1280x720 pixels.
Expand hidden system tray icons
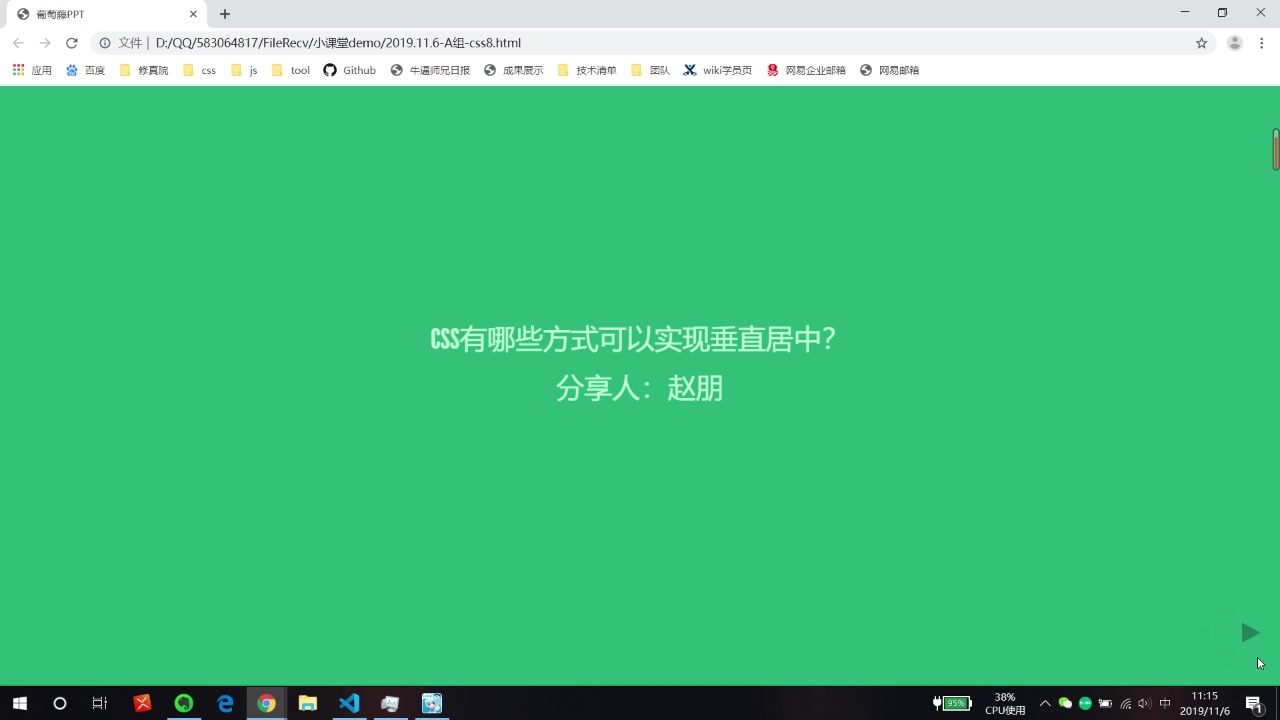(1045, 703)
